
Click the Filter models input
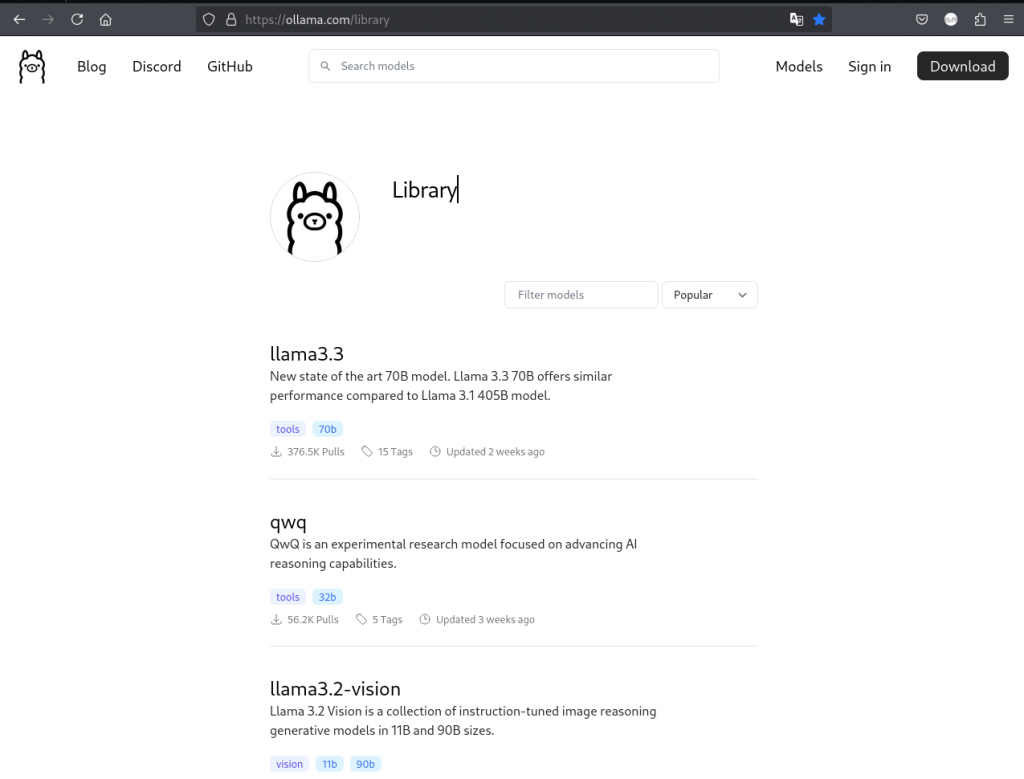coord(581,295)
